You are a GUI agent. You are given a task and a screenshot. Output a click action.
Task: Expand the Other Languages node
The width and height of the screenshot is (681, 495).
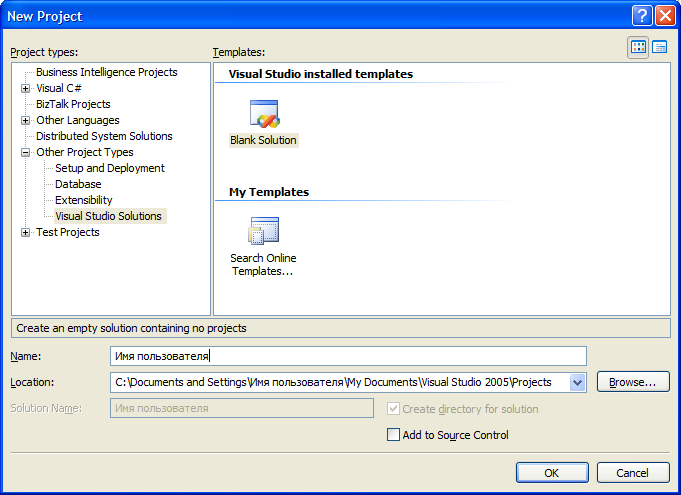[26, 120]
